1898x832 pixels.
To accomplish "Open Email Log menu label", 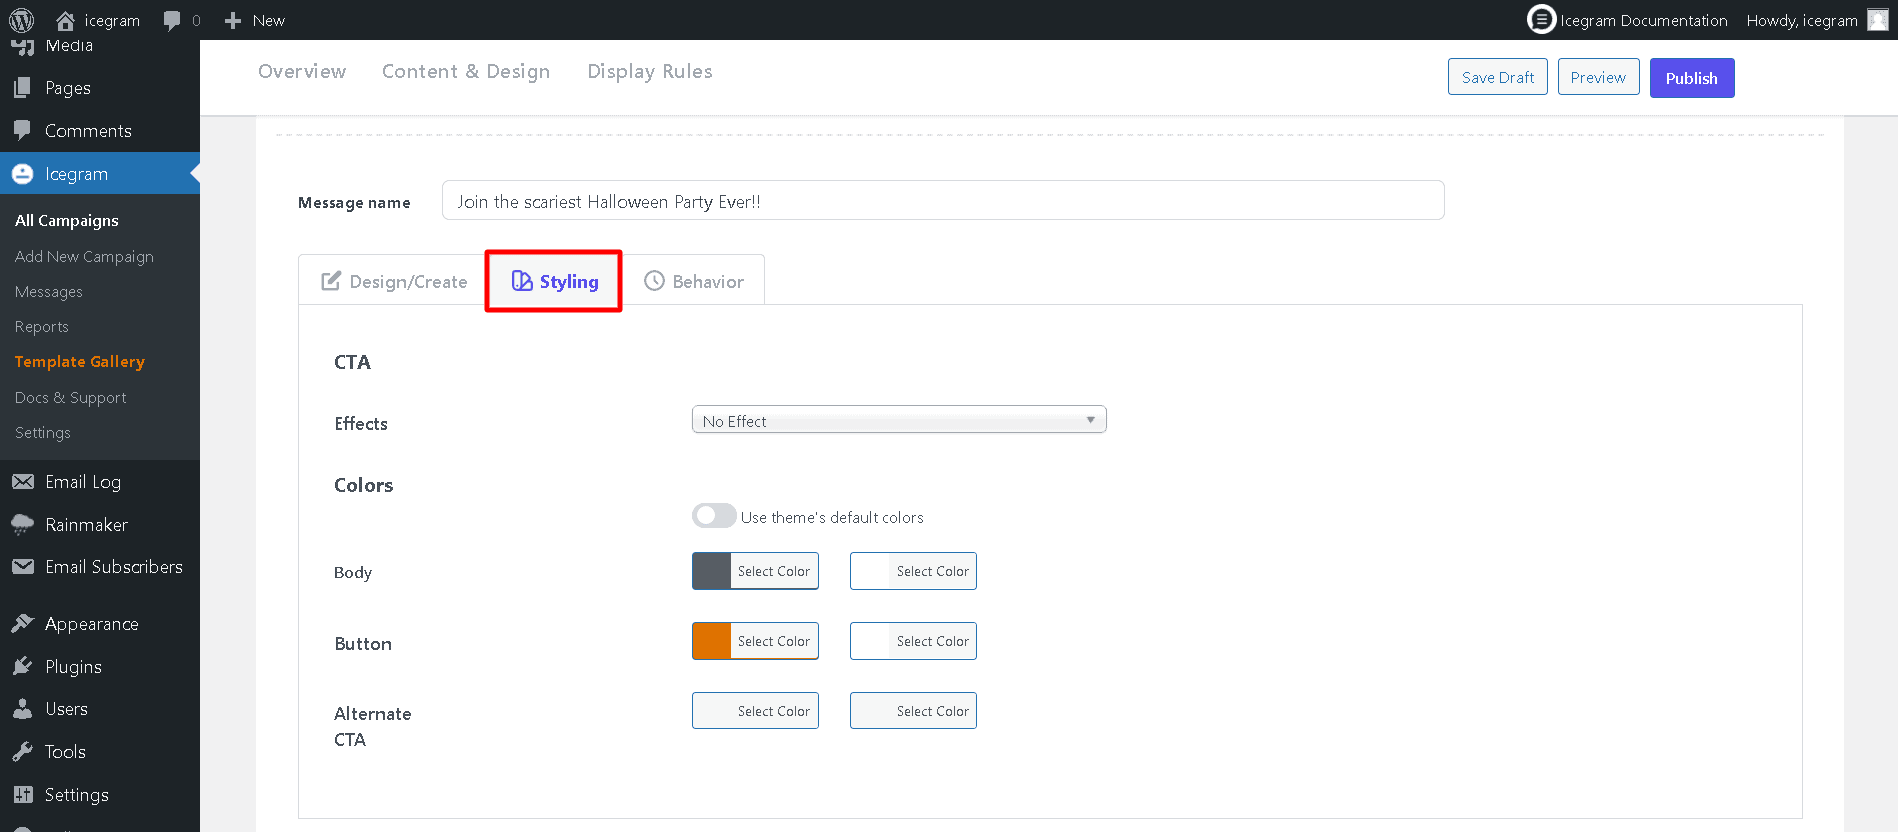I will coord(83,482).
